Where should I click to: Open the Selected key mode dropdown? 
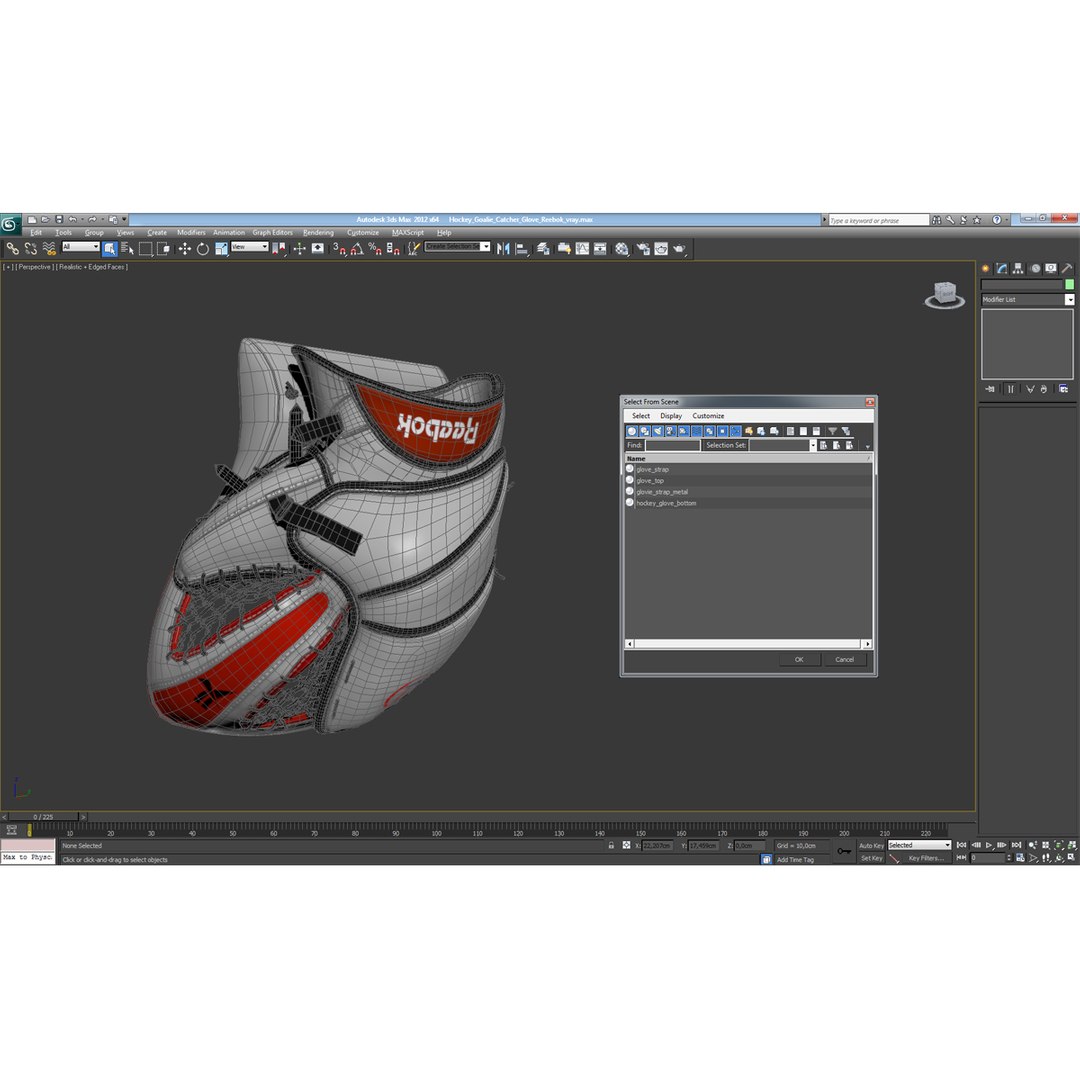tap(919, 845)
